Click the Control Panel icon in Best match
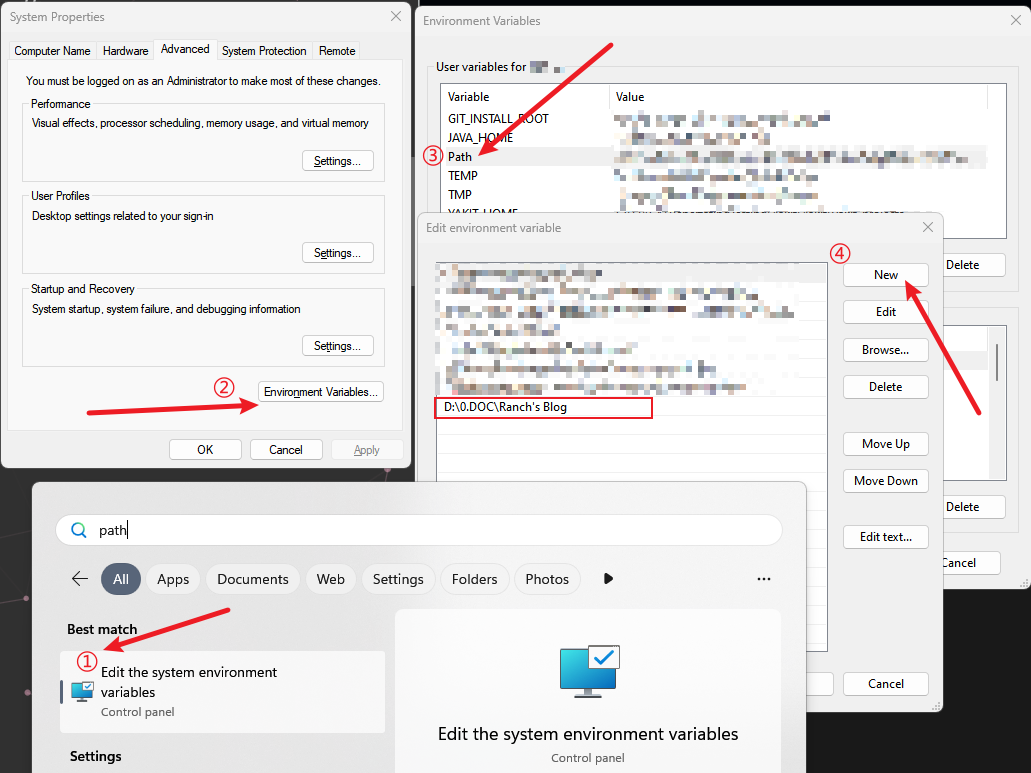This screenshot has width=1031, height=773. (83, 690)
